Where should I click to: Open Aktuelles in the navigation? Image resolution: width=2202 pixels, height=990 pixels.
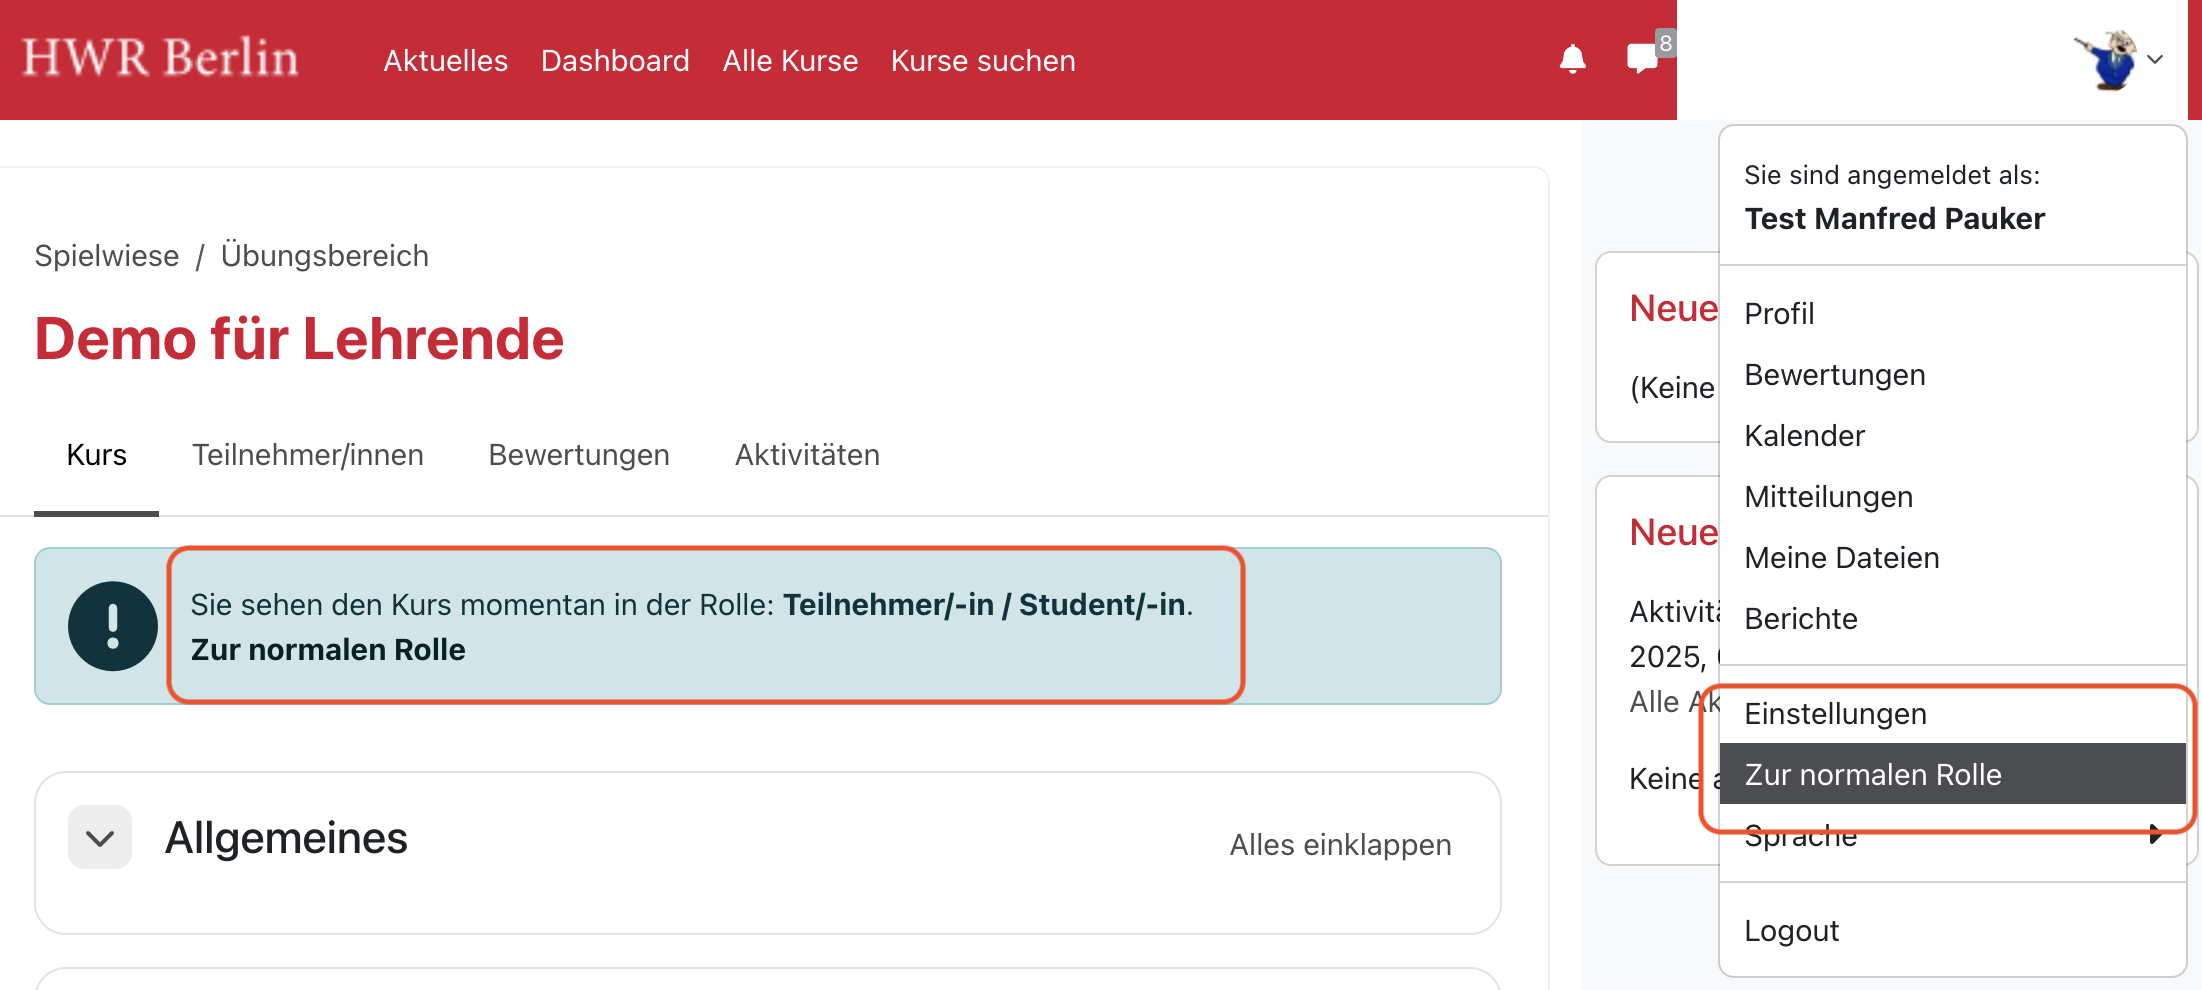click(x=445, y=60)
